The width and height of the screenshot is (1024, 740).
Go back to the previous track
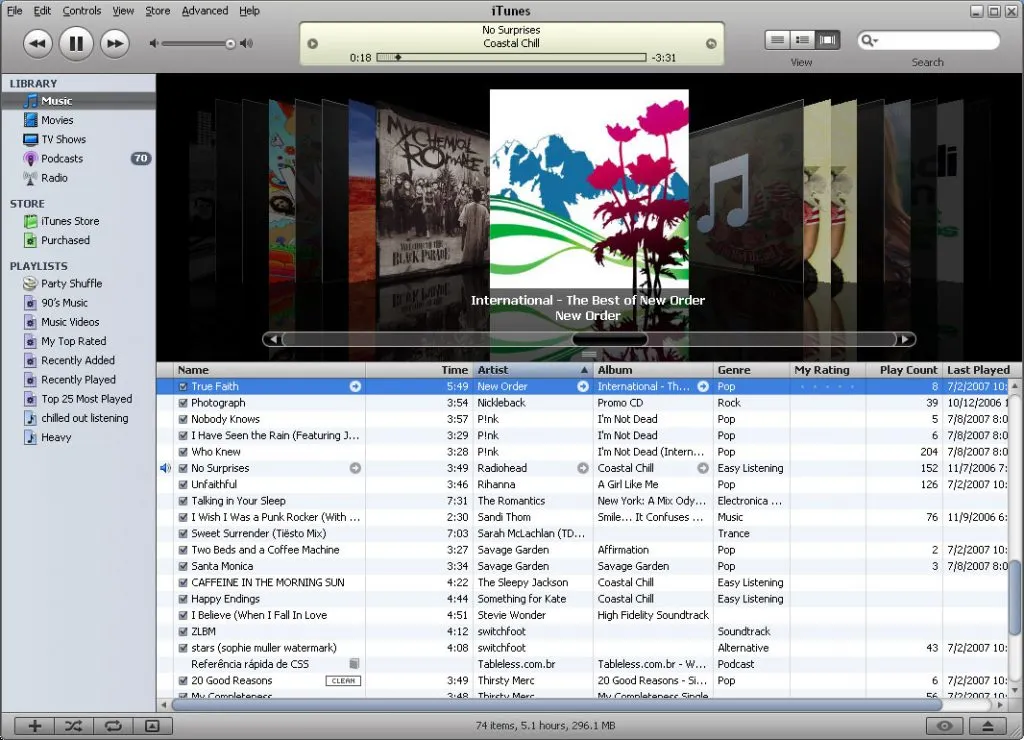click(x=37, y=43)
